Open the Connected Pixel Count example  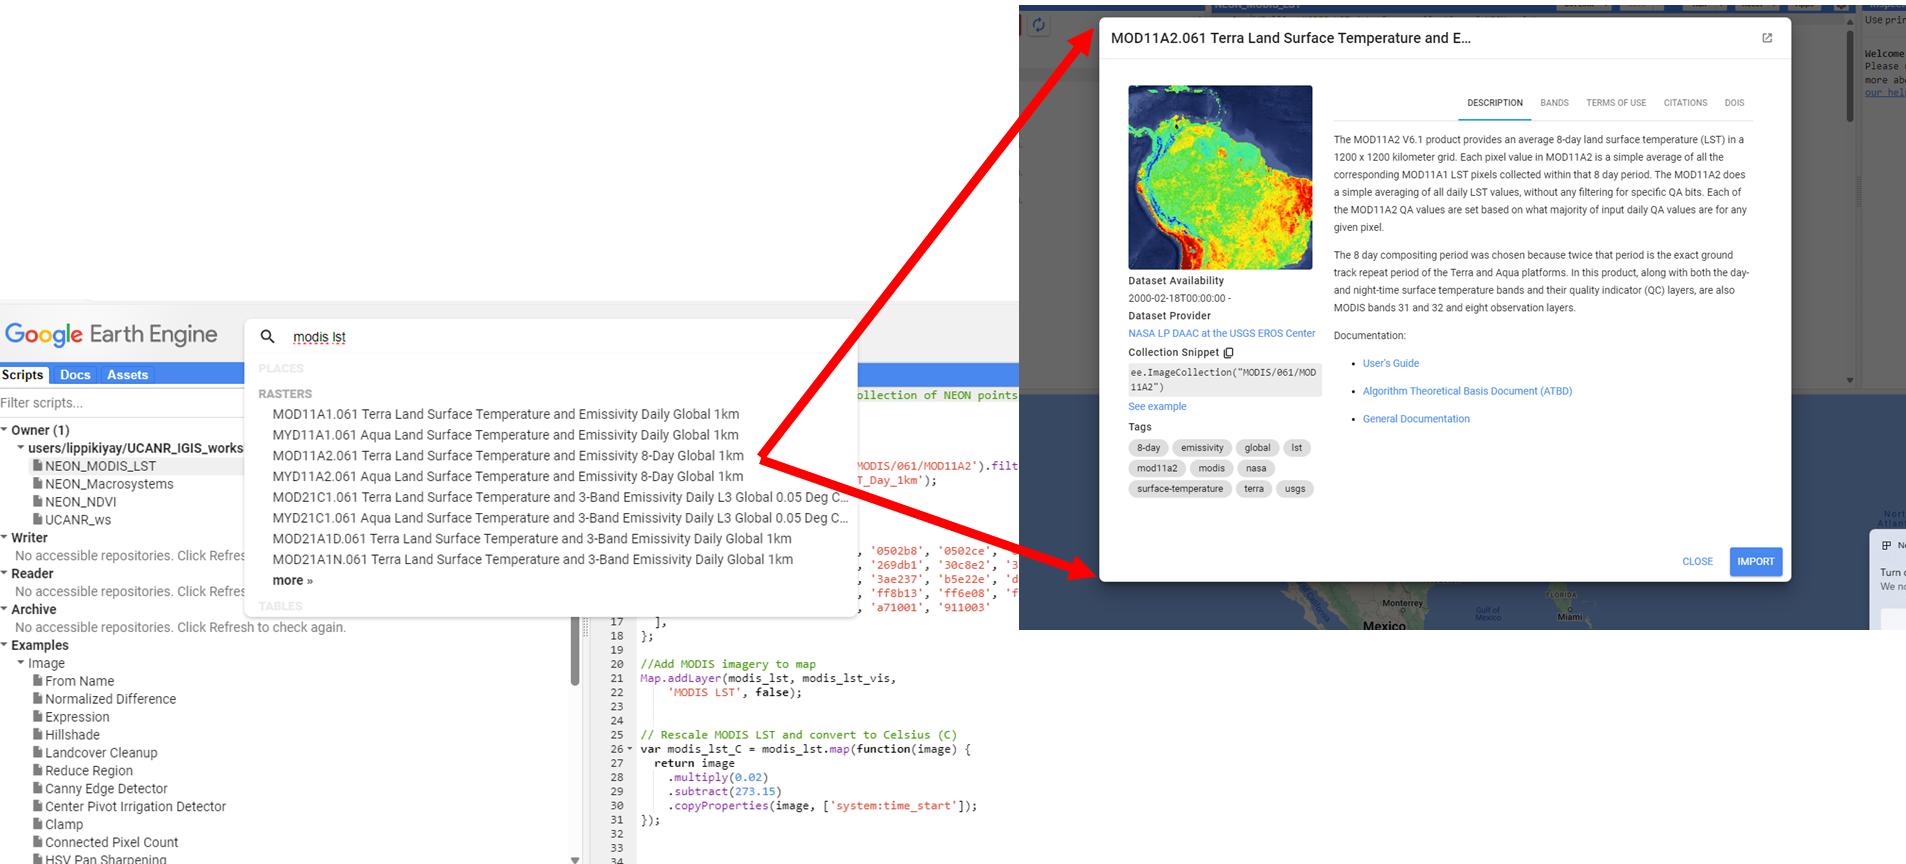point(111,843)
